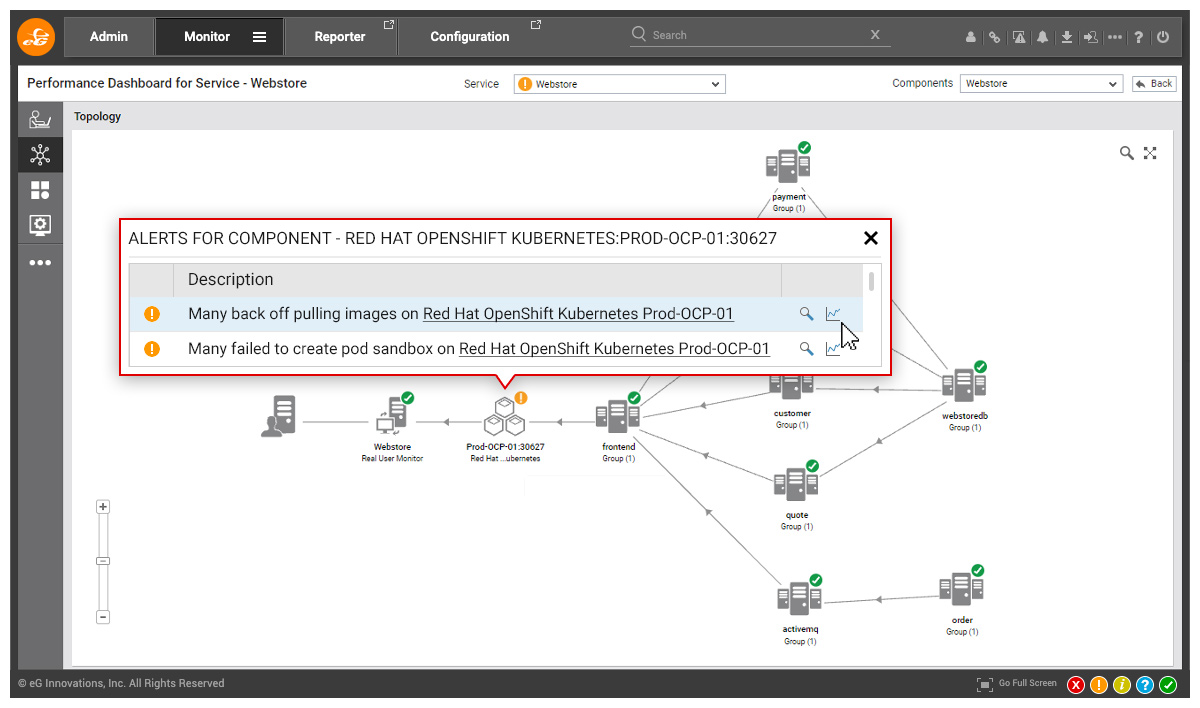This screenshot has width=1200, height=708.
Task: Open the Configuration tab
Action: click(470, 37)
